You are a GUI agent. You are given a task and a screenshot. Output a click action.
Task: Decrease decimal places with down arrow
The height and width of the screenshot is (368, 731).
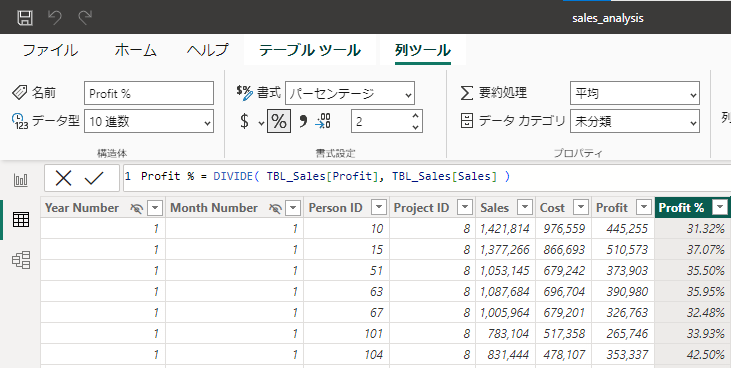click(415, 127)
